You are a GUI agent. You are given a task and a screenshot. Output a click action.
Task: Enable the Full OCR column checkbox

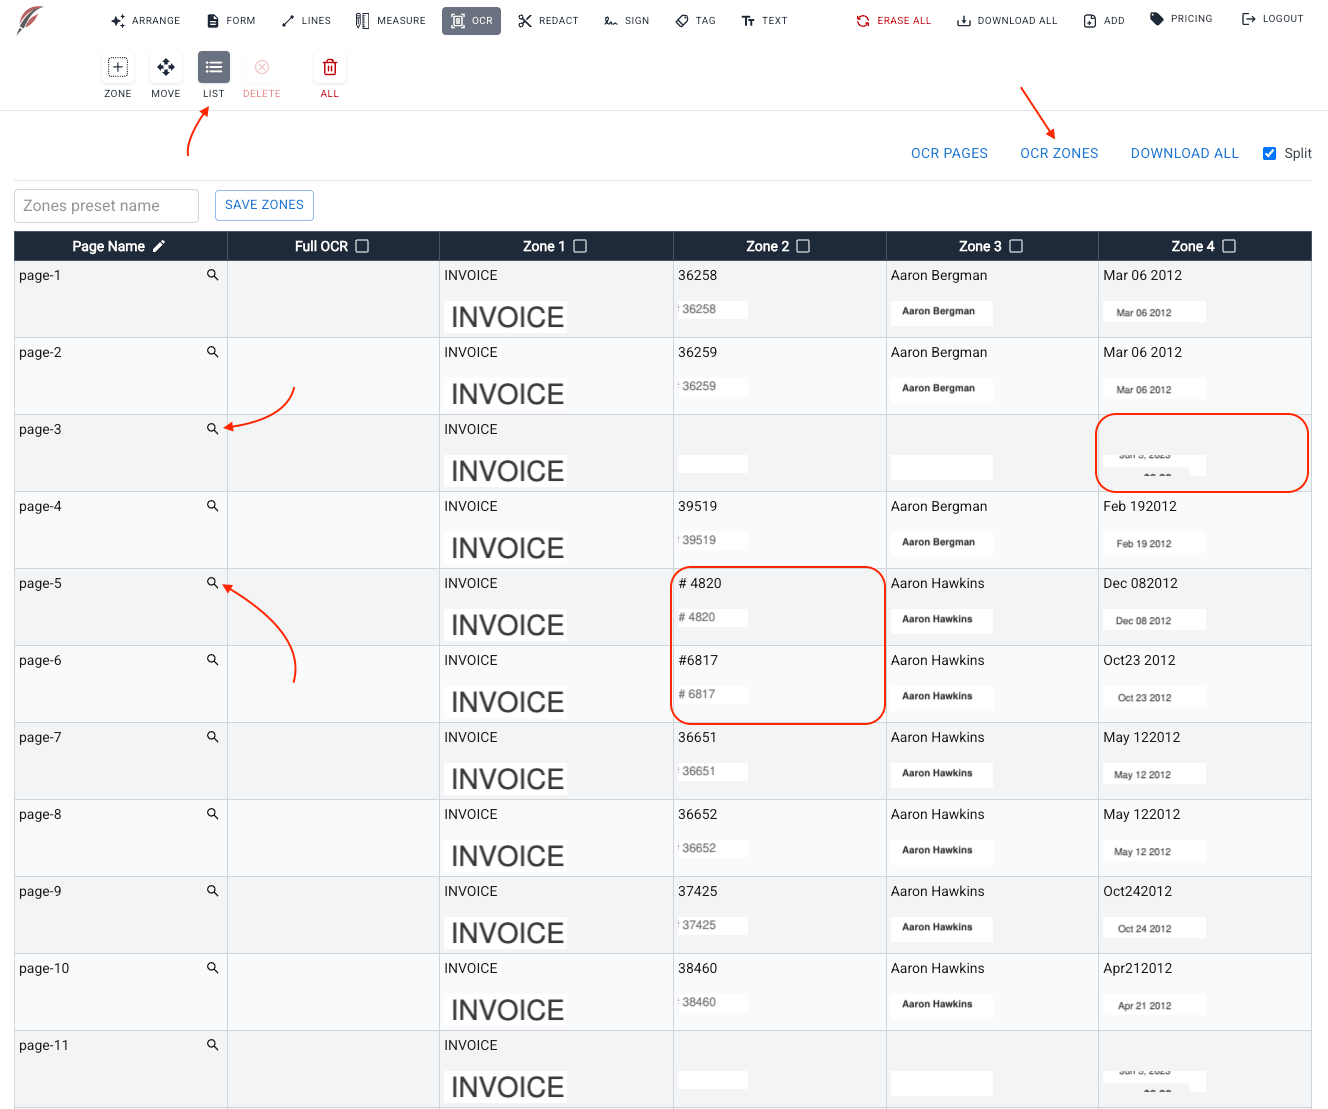[362, 246]
